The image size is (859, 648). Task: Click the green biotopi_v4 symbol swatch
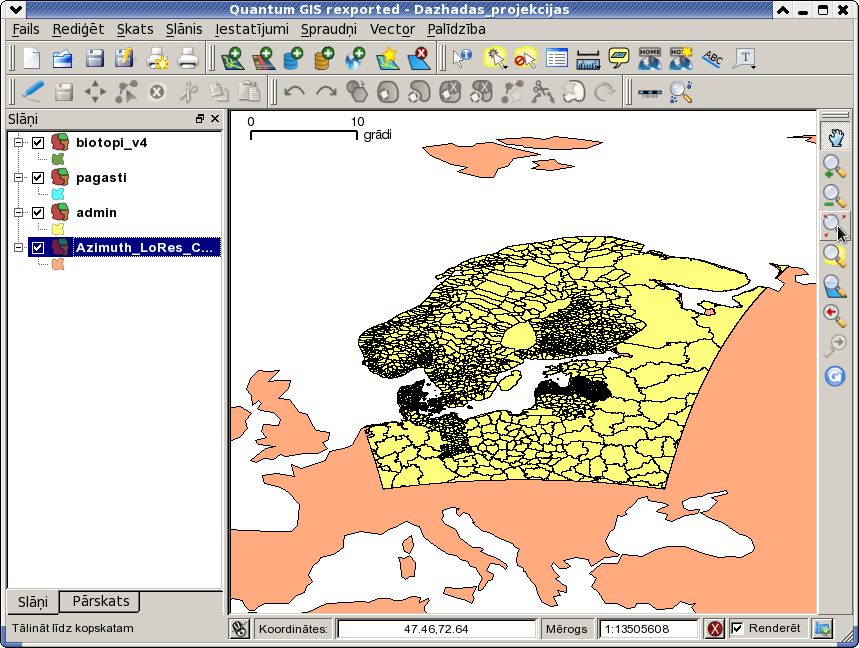58,159
